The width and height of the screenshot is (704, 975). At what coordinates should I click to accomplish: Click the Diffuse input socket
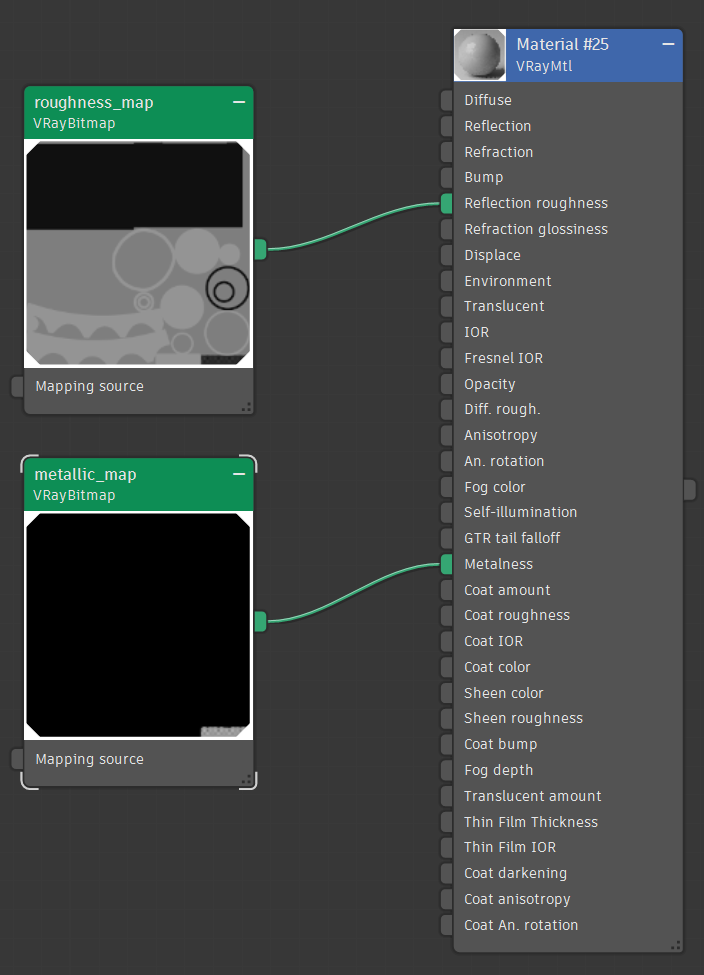click(446, 100)
